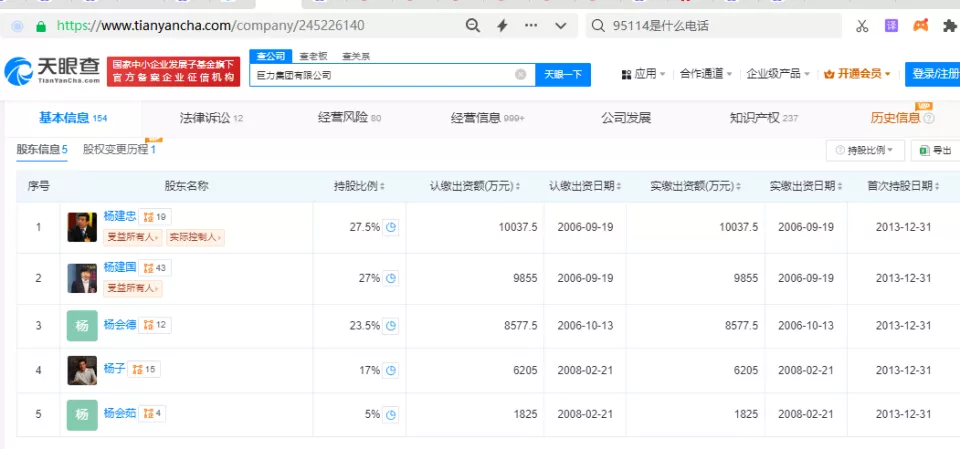The image size is (960, 449).
Task: Select the 股东信息 sub-tab
Action: [42, 149]
